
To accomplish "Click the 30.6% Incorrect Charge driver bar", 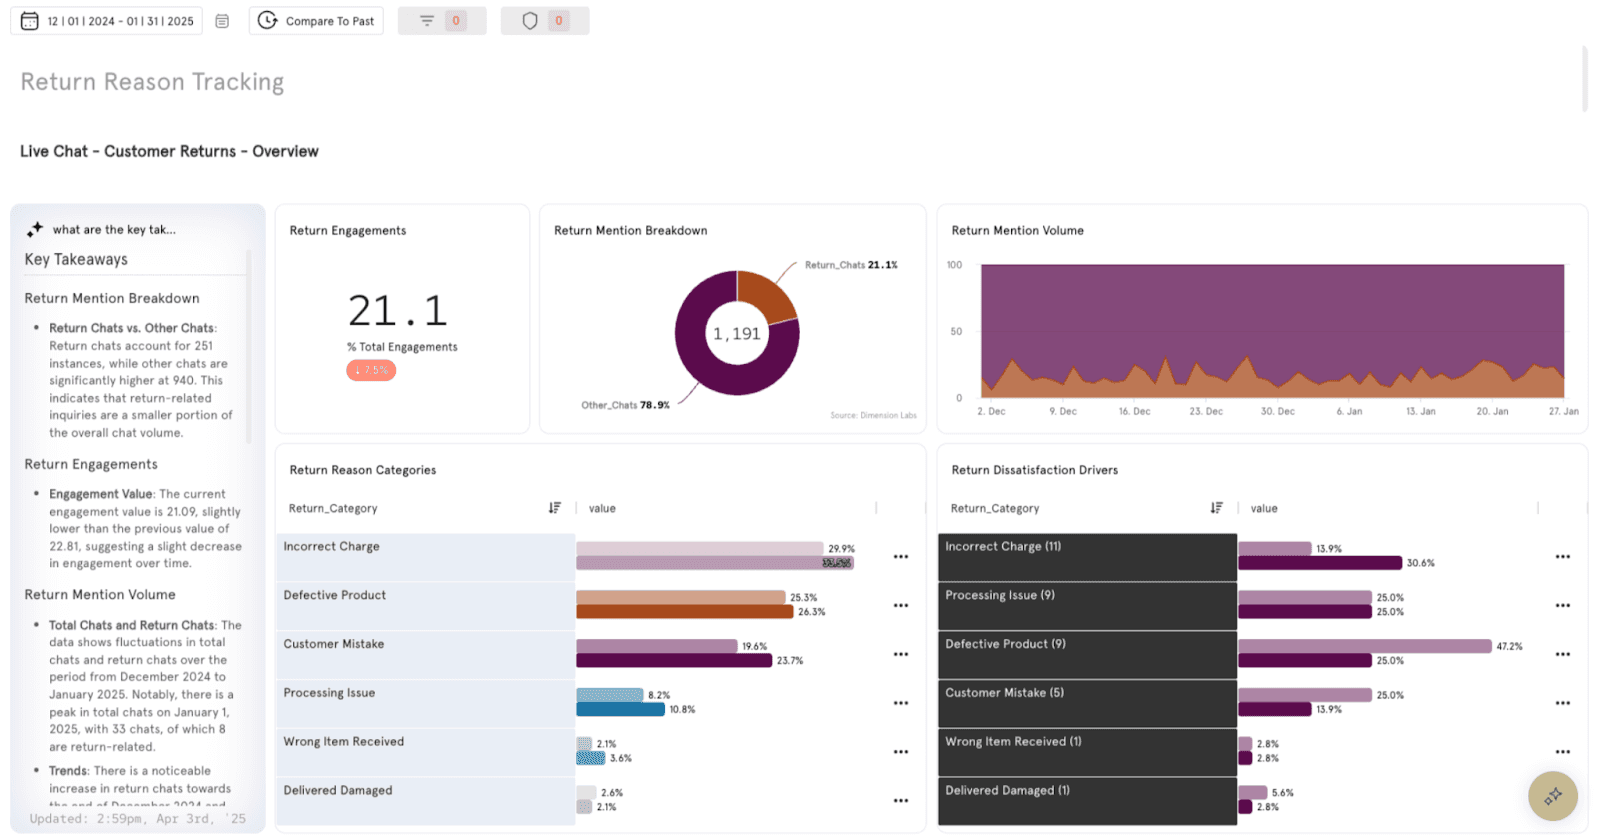I will pyautogui.click(x=1320, y=563).
